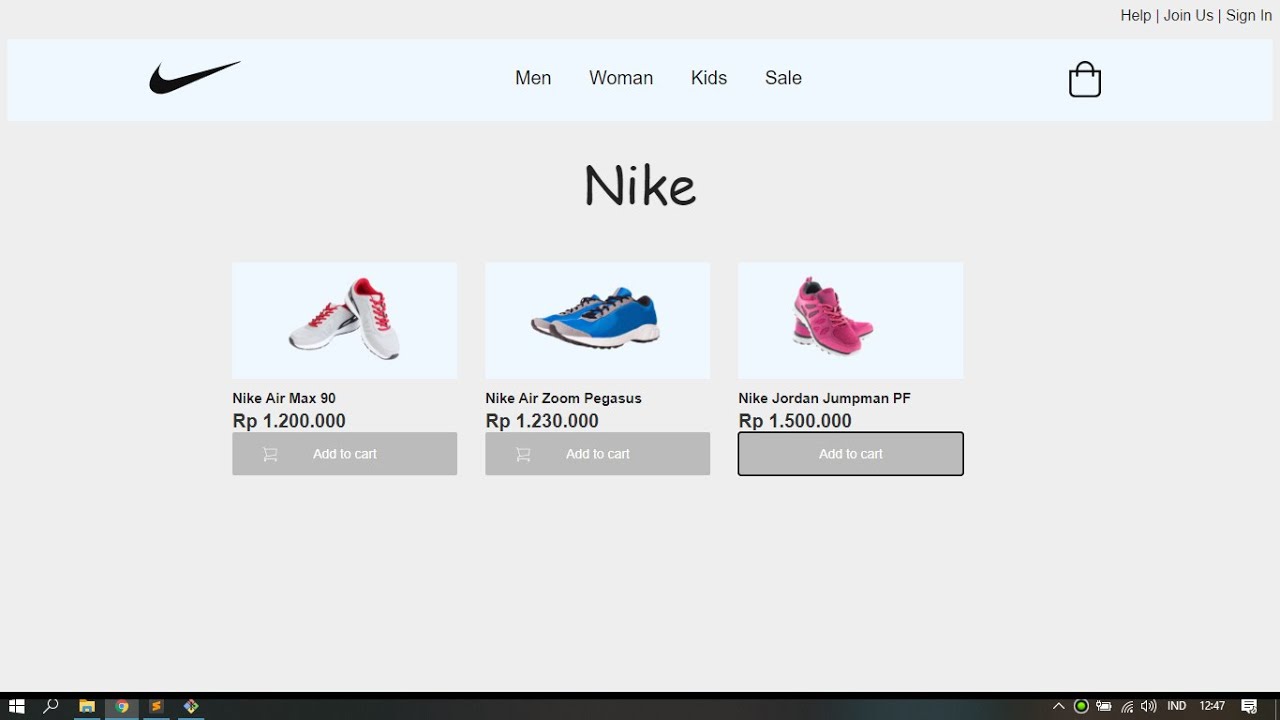The image size is (1280, 720).
Task: Click the Nike Jordan Jumpman PF title
Action: pyautogui.click(x=824, y=398)
